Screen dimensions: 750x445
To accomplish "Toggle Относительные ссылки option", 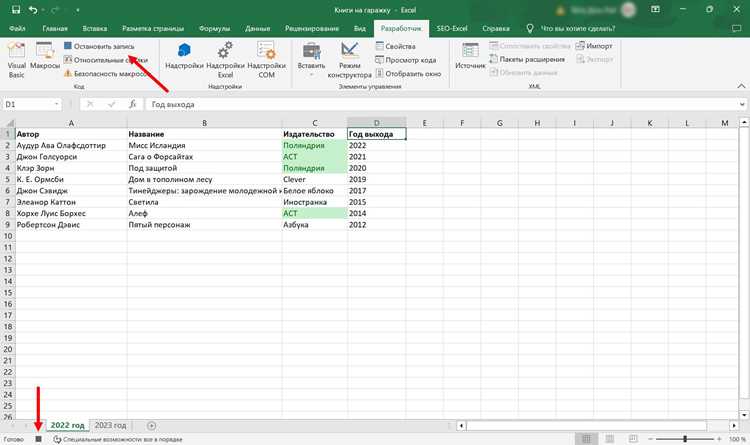I will [x=106, y=60].
